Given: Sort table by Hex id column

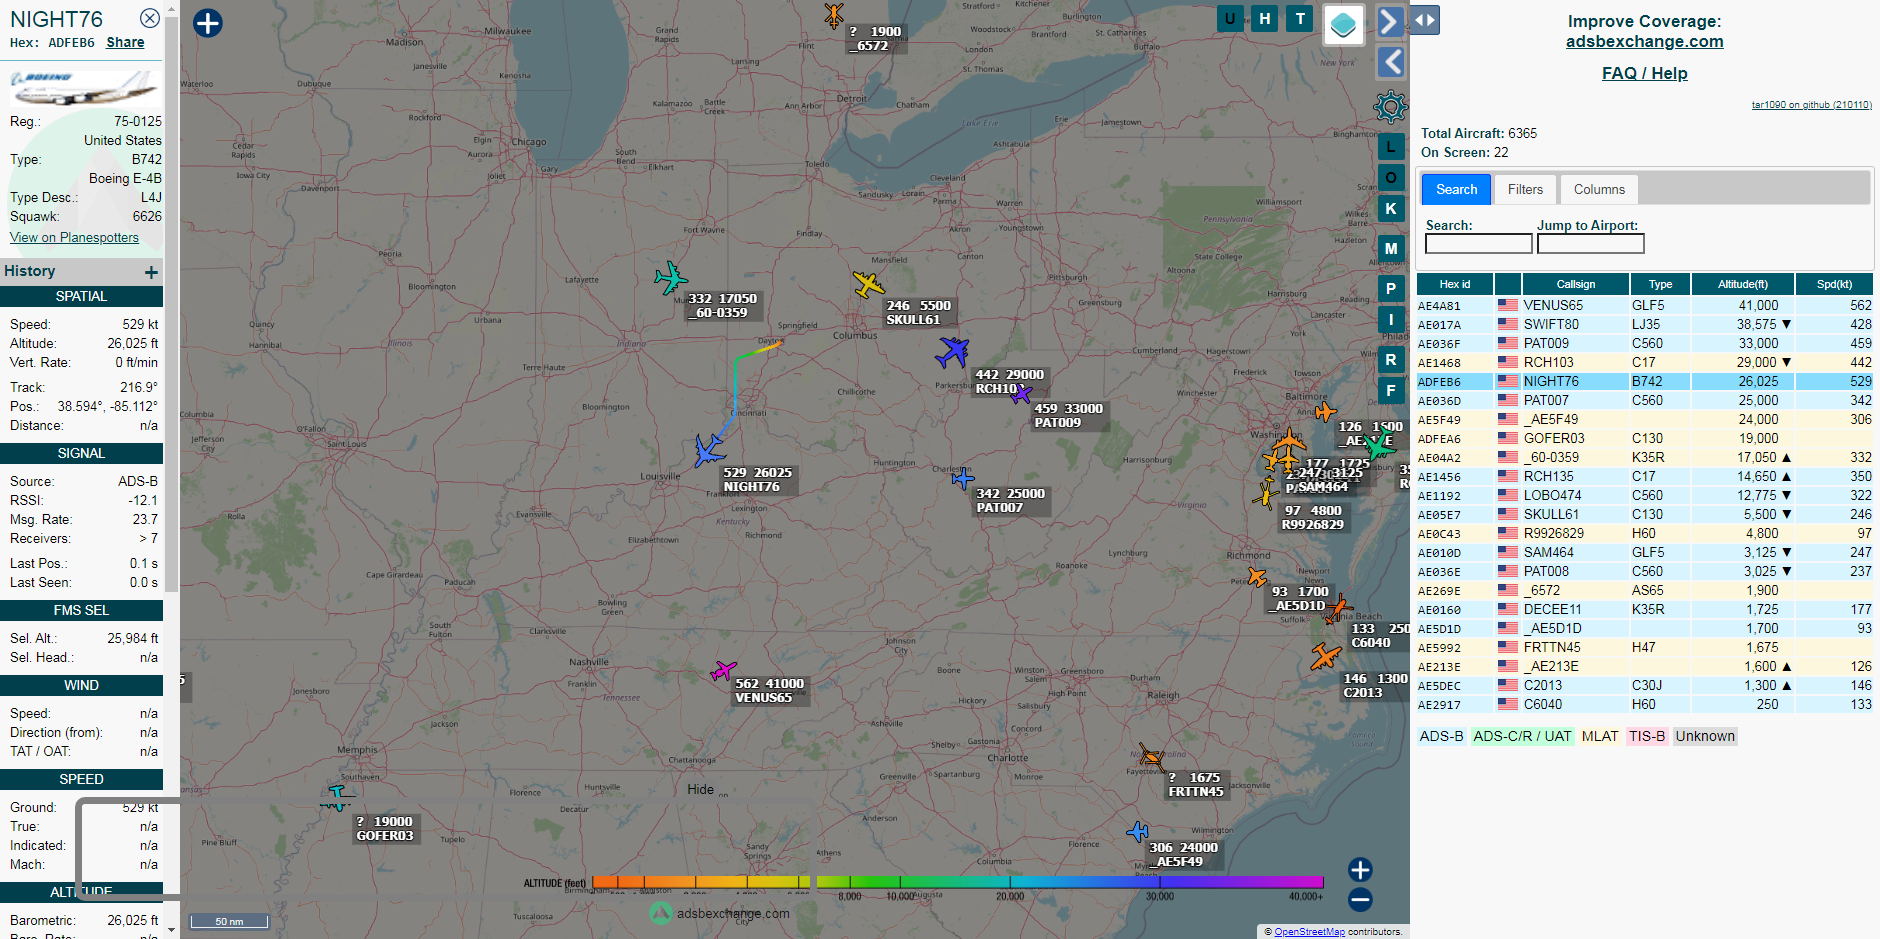Looking at the screenshot, I should [1455, 284].
